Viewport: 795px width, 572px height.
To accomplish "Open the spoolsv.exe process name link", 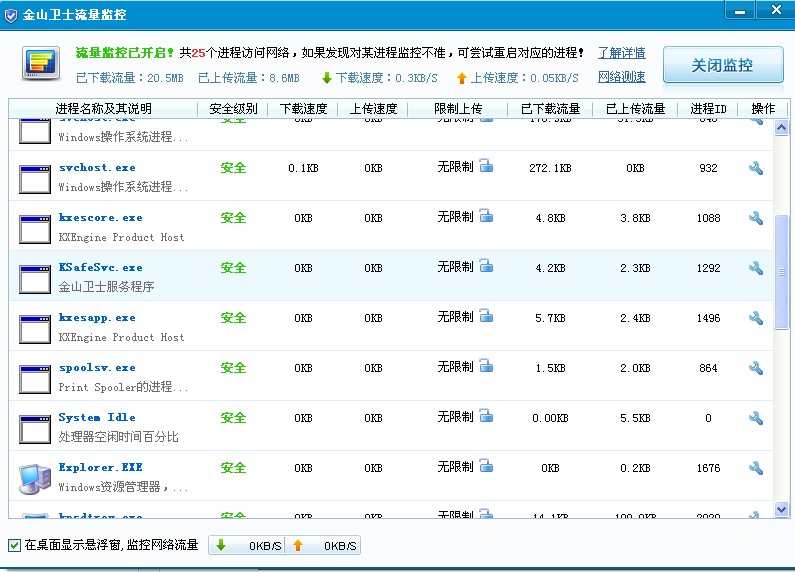I will tap(97, 368).
